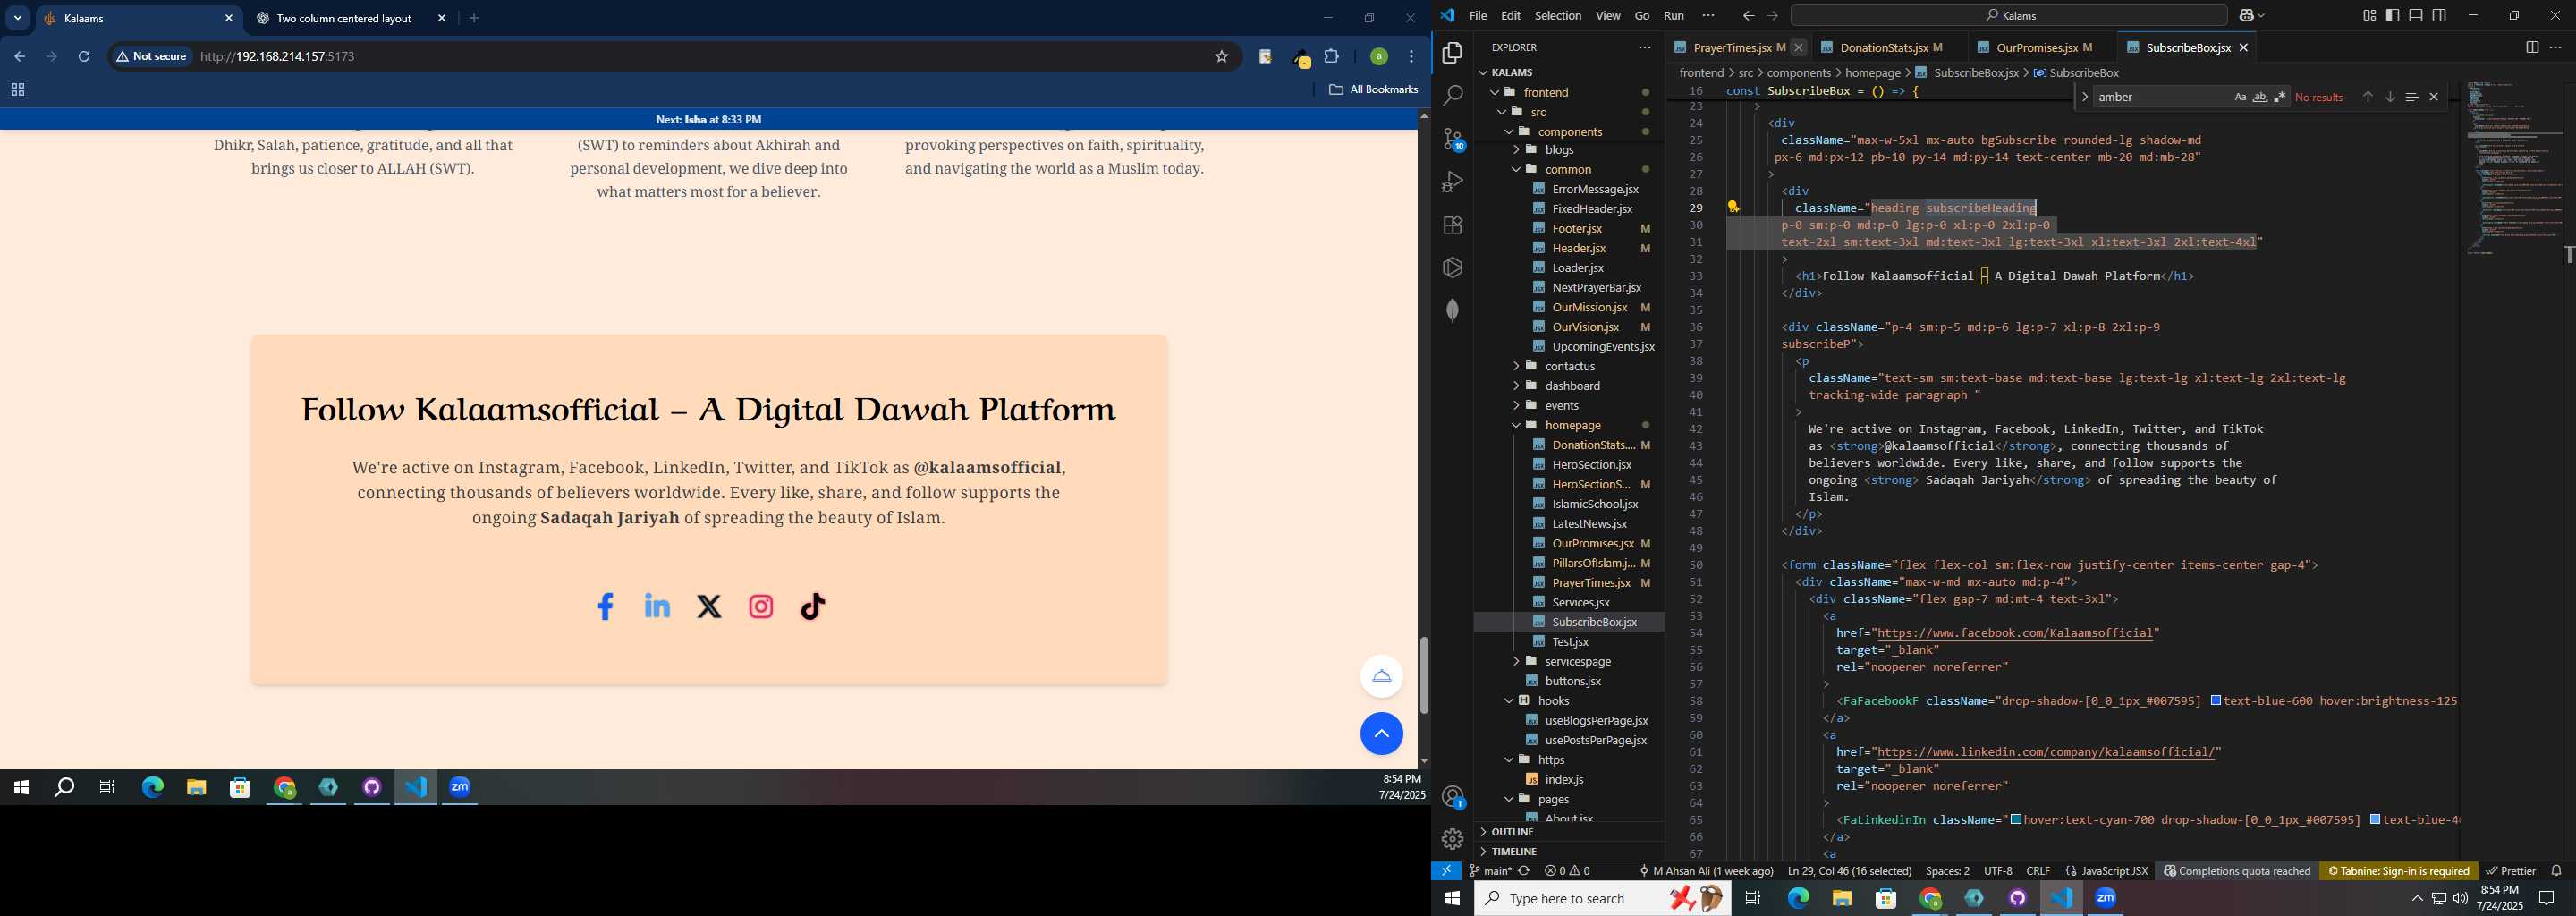Expand the contactus folder
The image size is (2576, 916).
click(1569, 366)
